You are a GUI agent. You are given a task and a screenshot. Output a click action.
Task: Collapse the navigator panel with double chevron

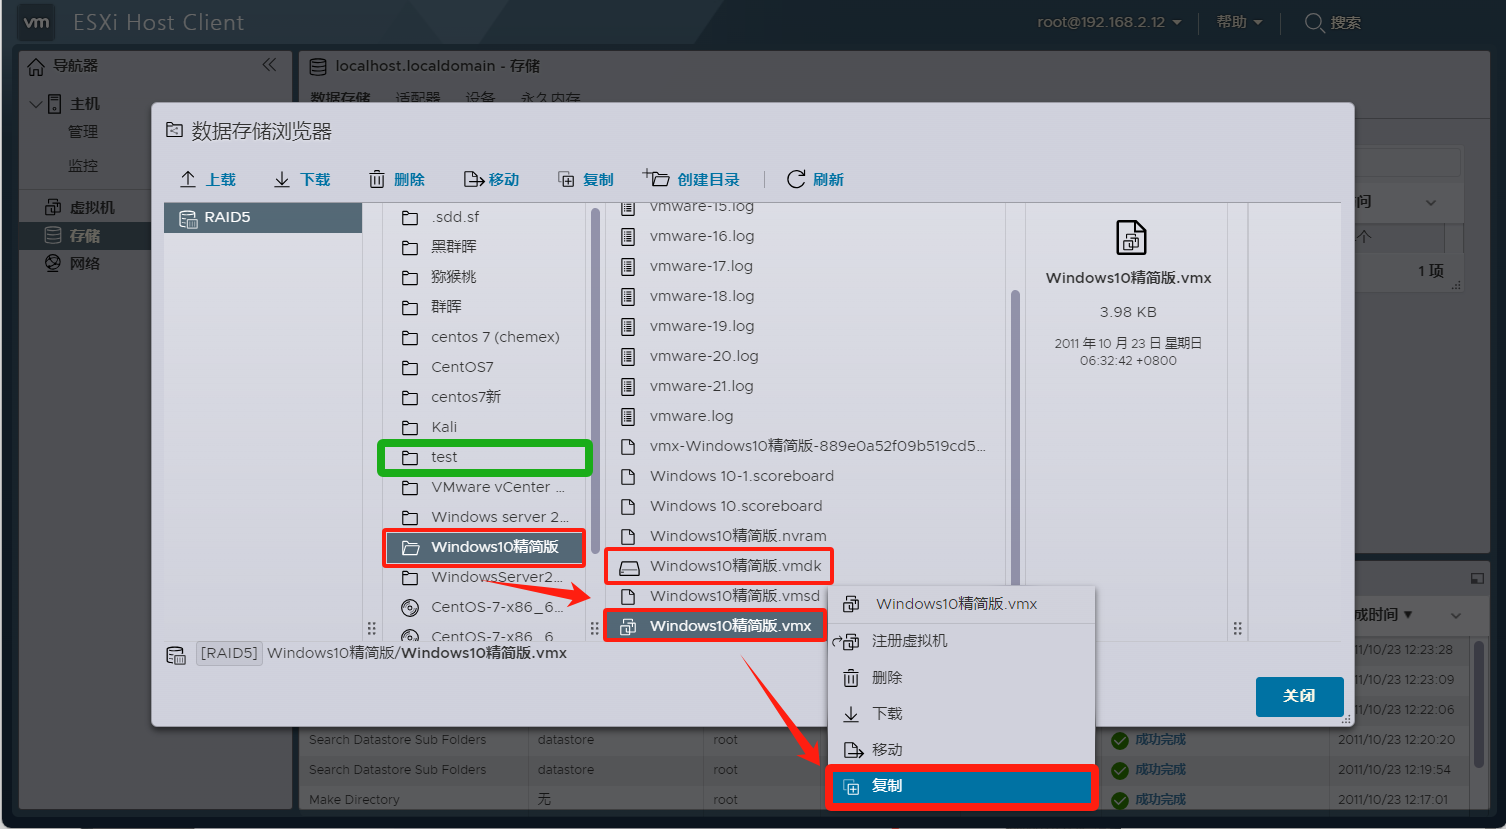(x=269, y=65)
